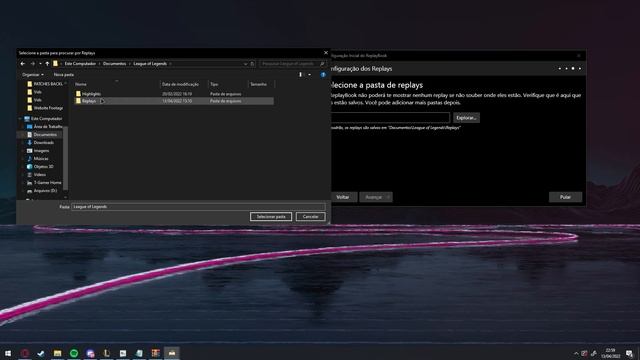Show hidden system tray icons
The image size is (640, 360).
[x=576, y=353]
